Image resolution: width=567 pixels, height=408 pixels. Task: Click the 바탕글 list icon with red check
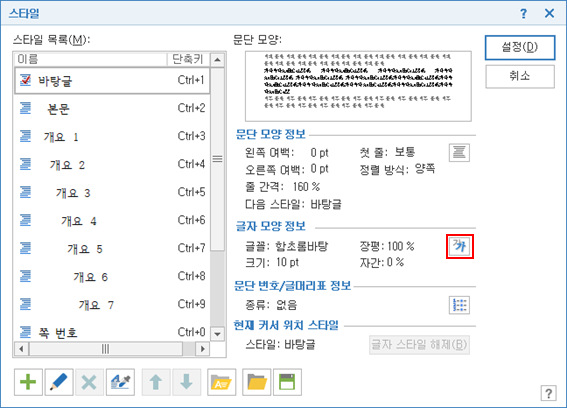click(x=25, y=80)
